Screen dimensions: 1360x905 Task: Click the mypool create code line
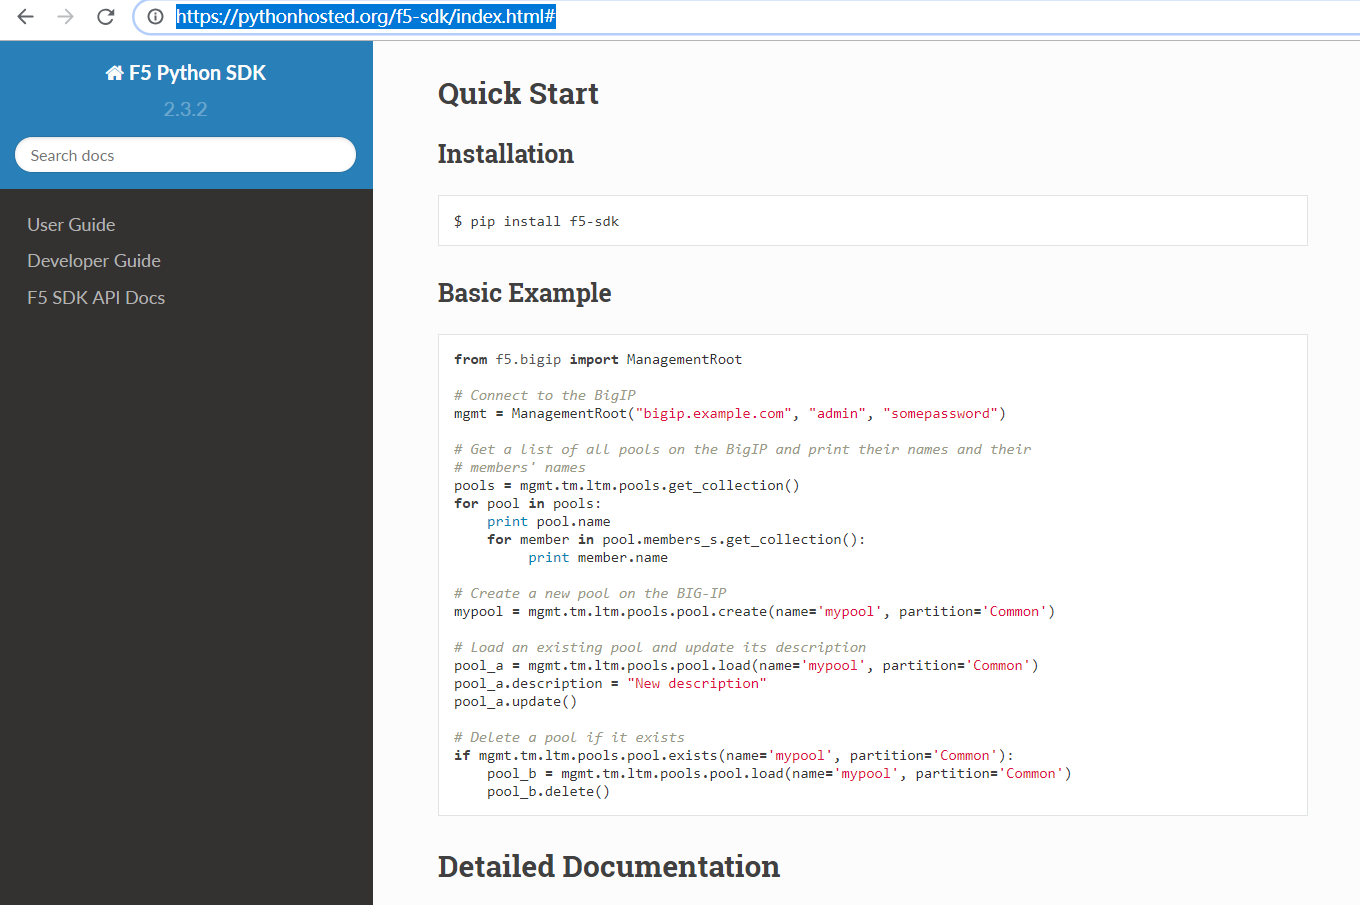[755, 611]
